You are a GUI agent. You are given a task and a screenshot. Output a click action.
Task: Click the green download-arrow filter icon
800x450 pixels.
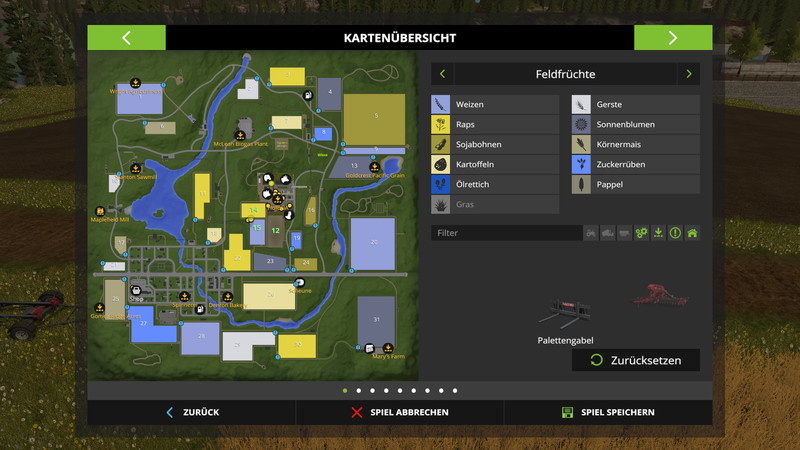[x=658, y=233]
